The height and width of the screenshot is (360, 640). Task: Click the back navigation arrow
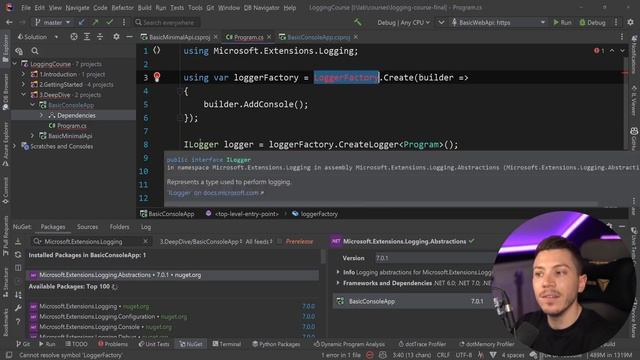(x=9, y=22)
